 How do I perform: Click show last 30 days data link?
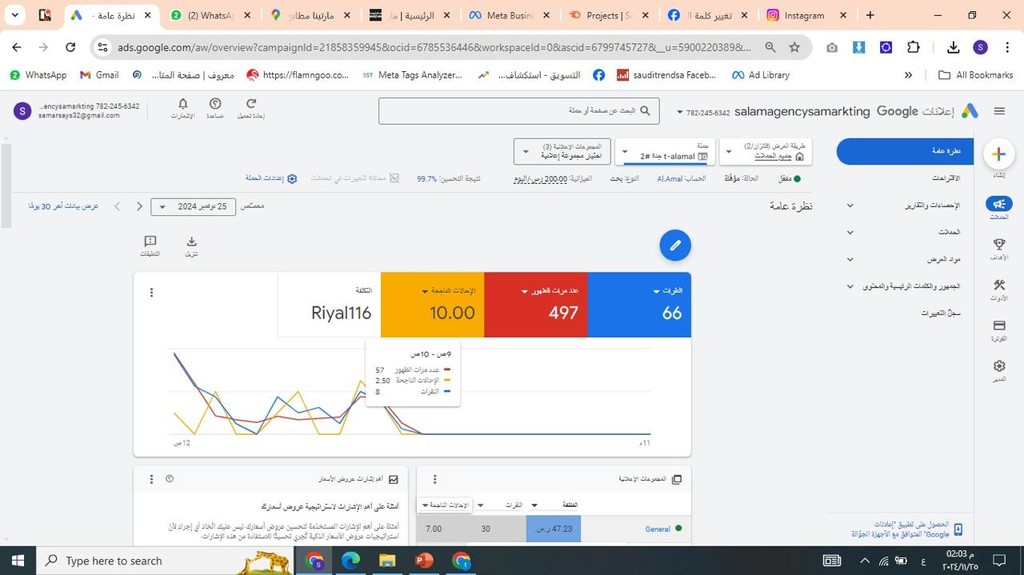coord(63,206)
